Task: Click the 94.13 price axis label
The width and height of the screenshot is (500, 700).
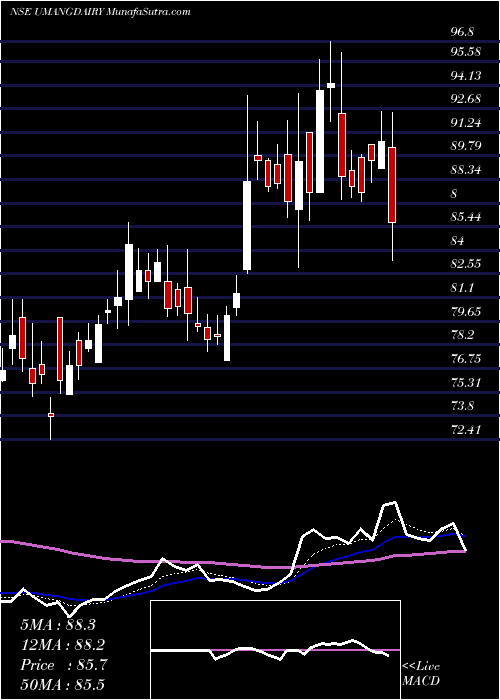Action: tap(465, 75)
